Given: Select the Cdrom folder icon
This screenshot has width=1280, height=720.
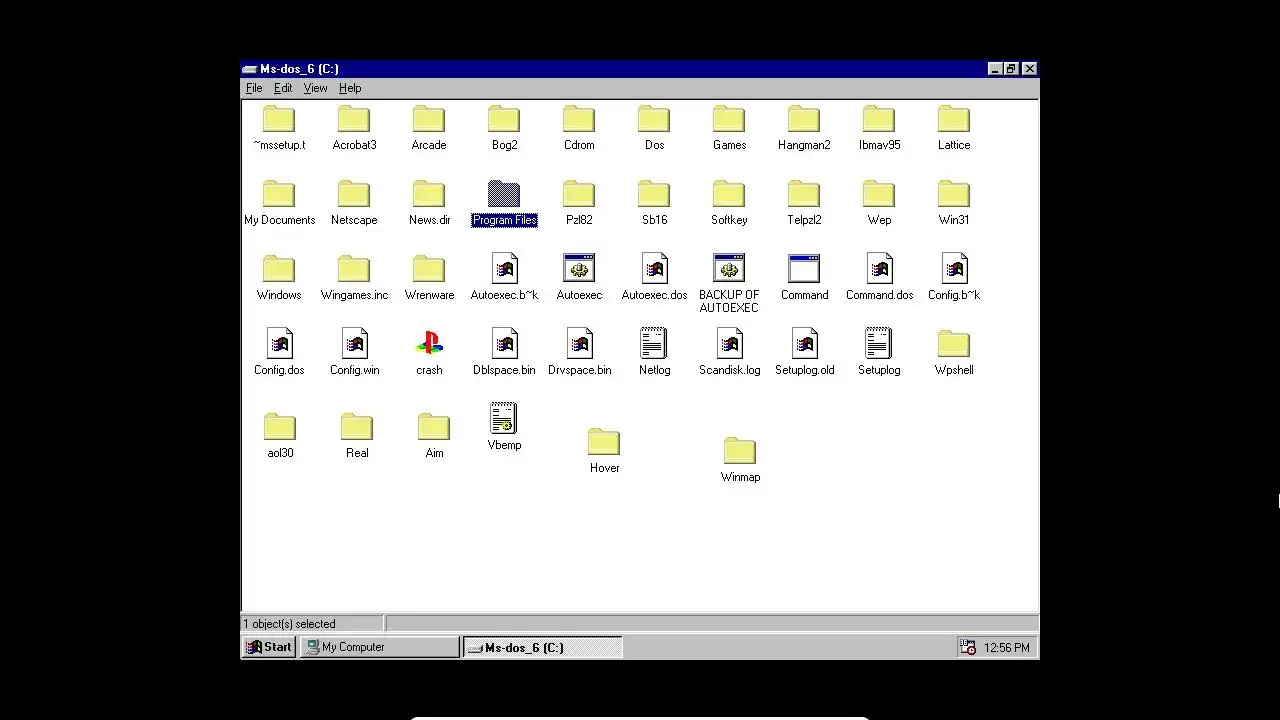Looking at the screenshot, I should pyautogui.click(x=579, y=119).
